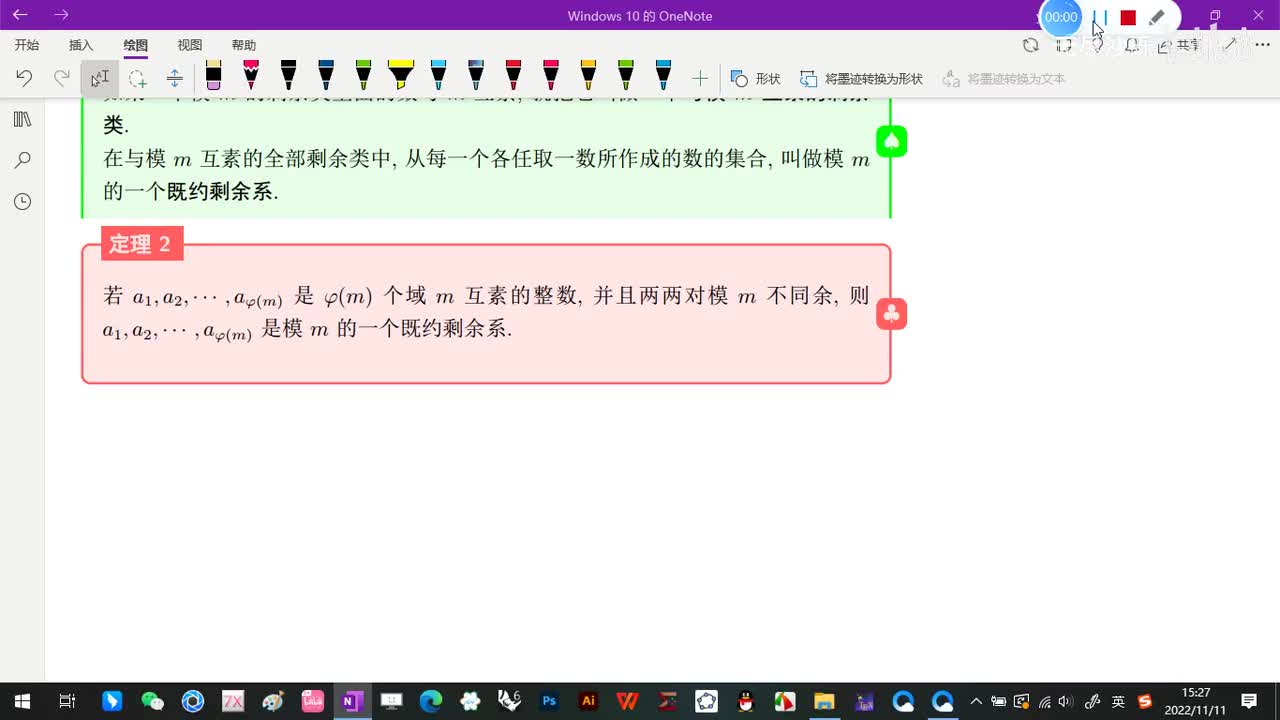This screenshot has height=720, width=1280.
Task: Go back with the title bar arrow
Action: (20, 15)
